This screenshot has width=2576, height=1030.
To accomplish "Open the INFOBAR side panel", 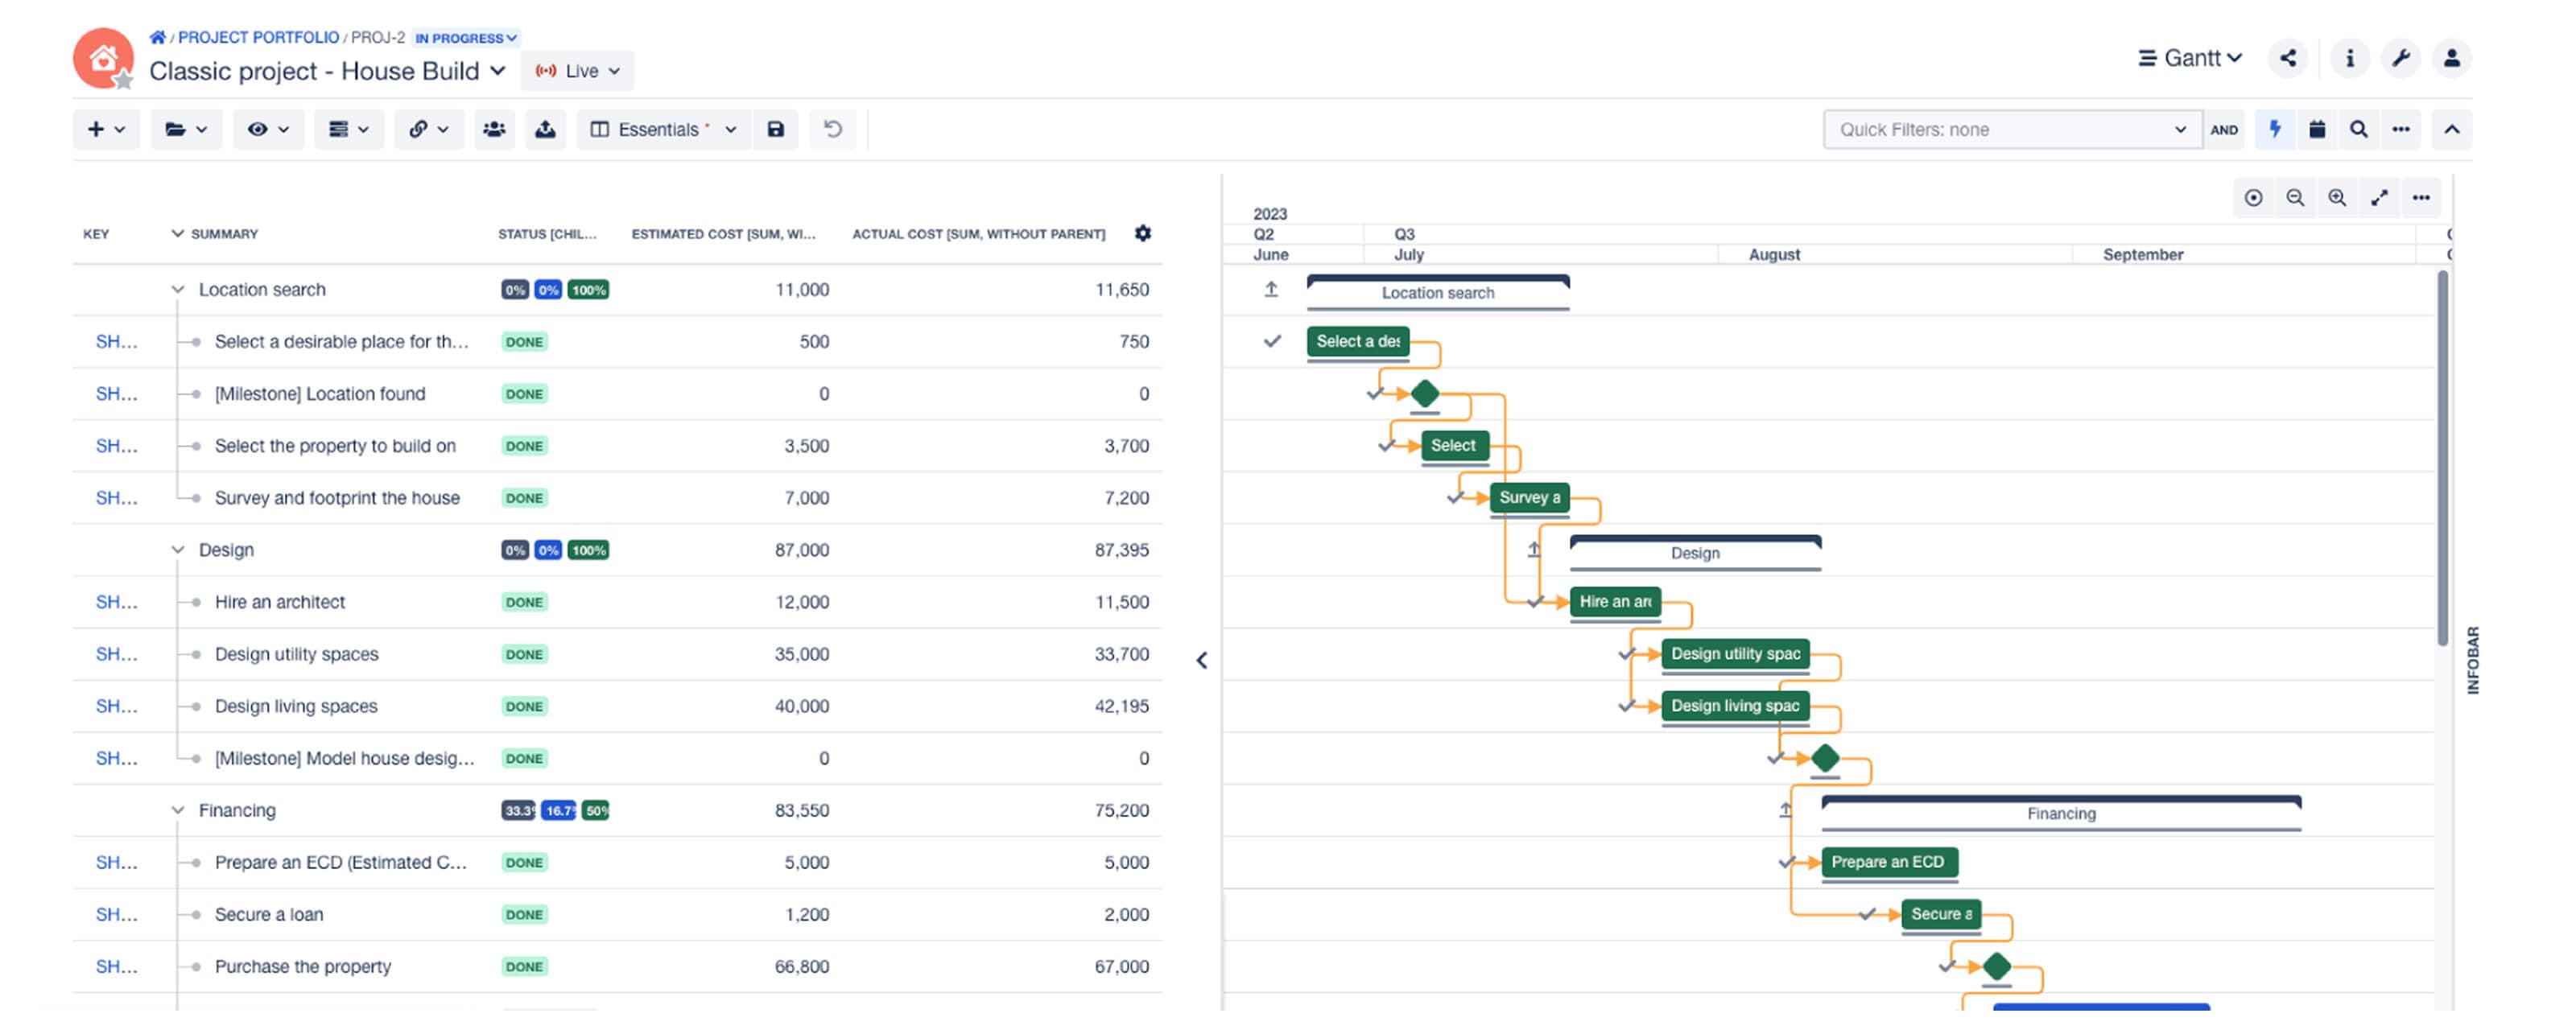I will tap(2472, 661).
